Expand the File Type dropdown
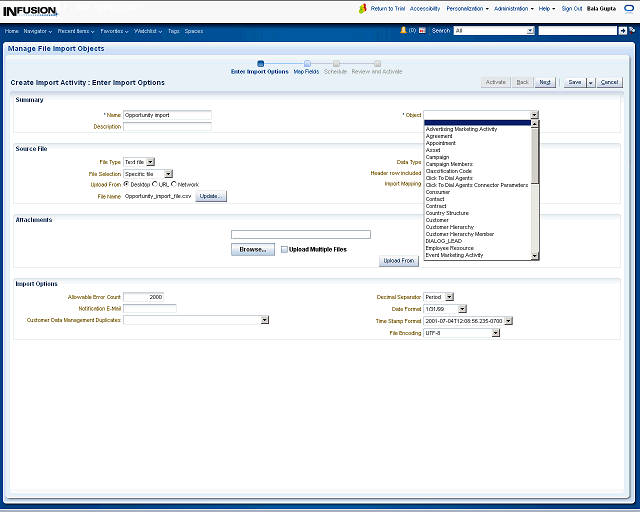Screen dimensions: 640x512 [151, 161]
